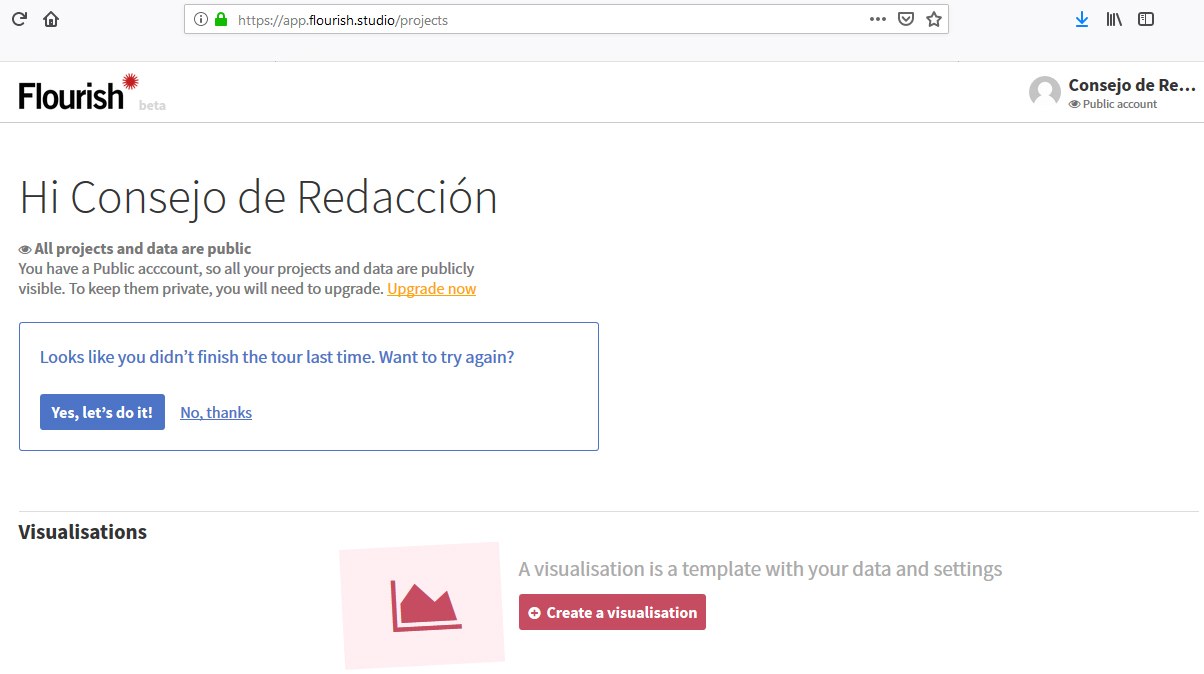Go to the browser home page icon
The image size is (1204, 674).
coord(51,19)
